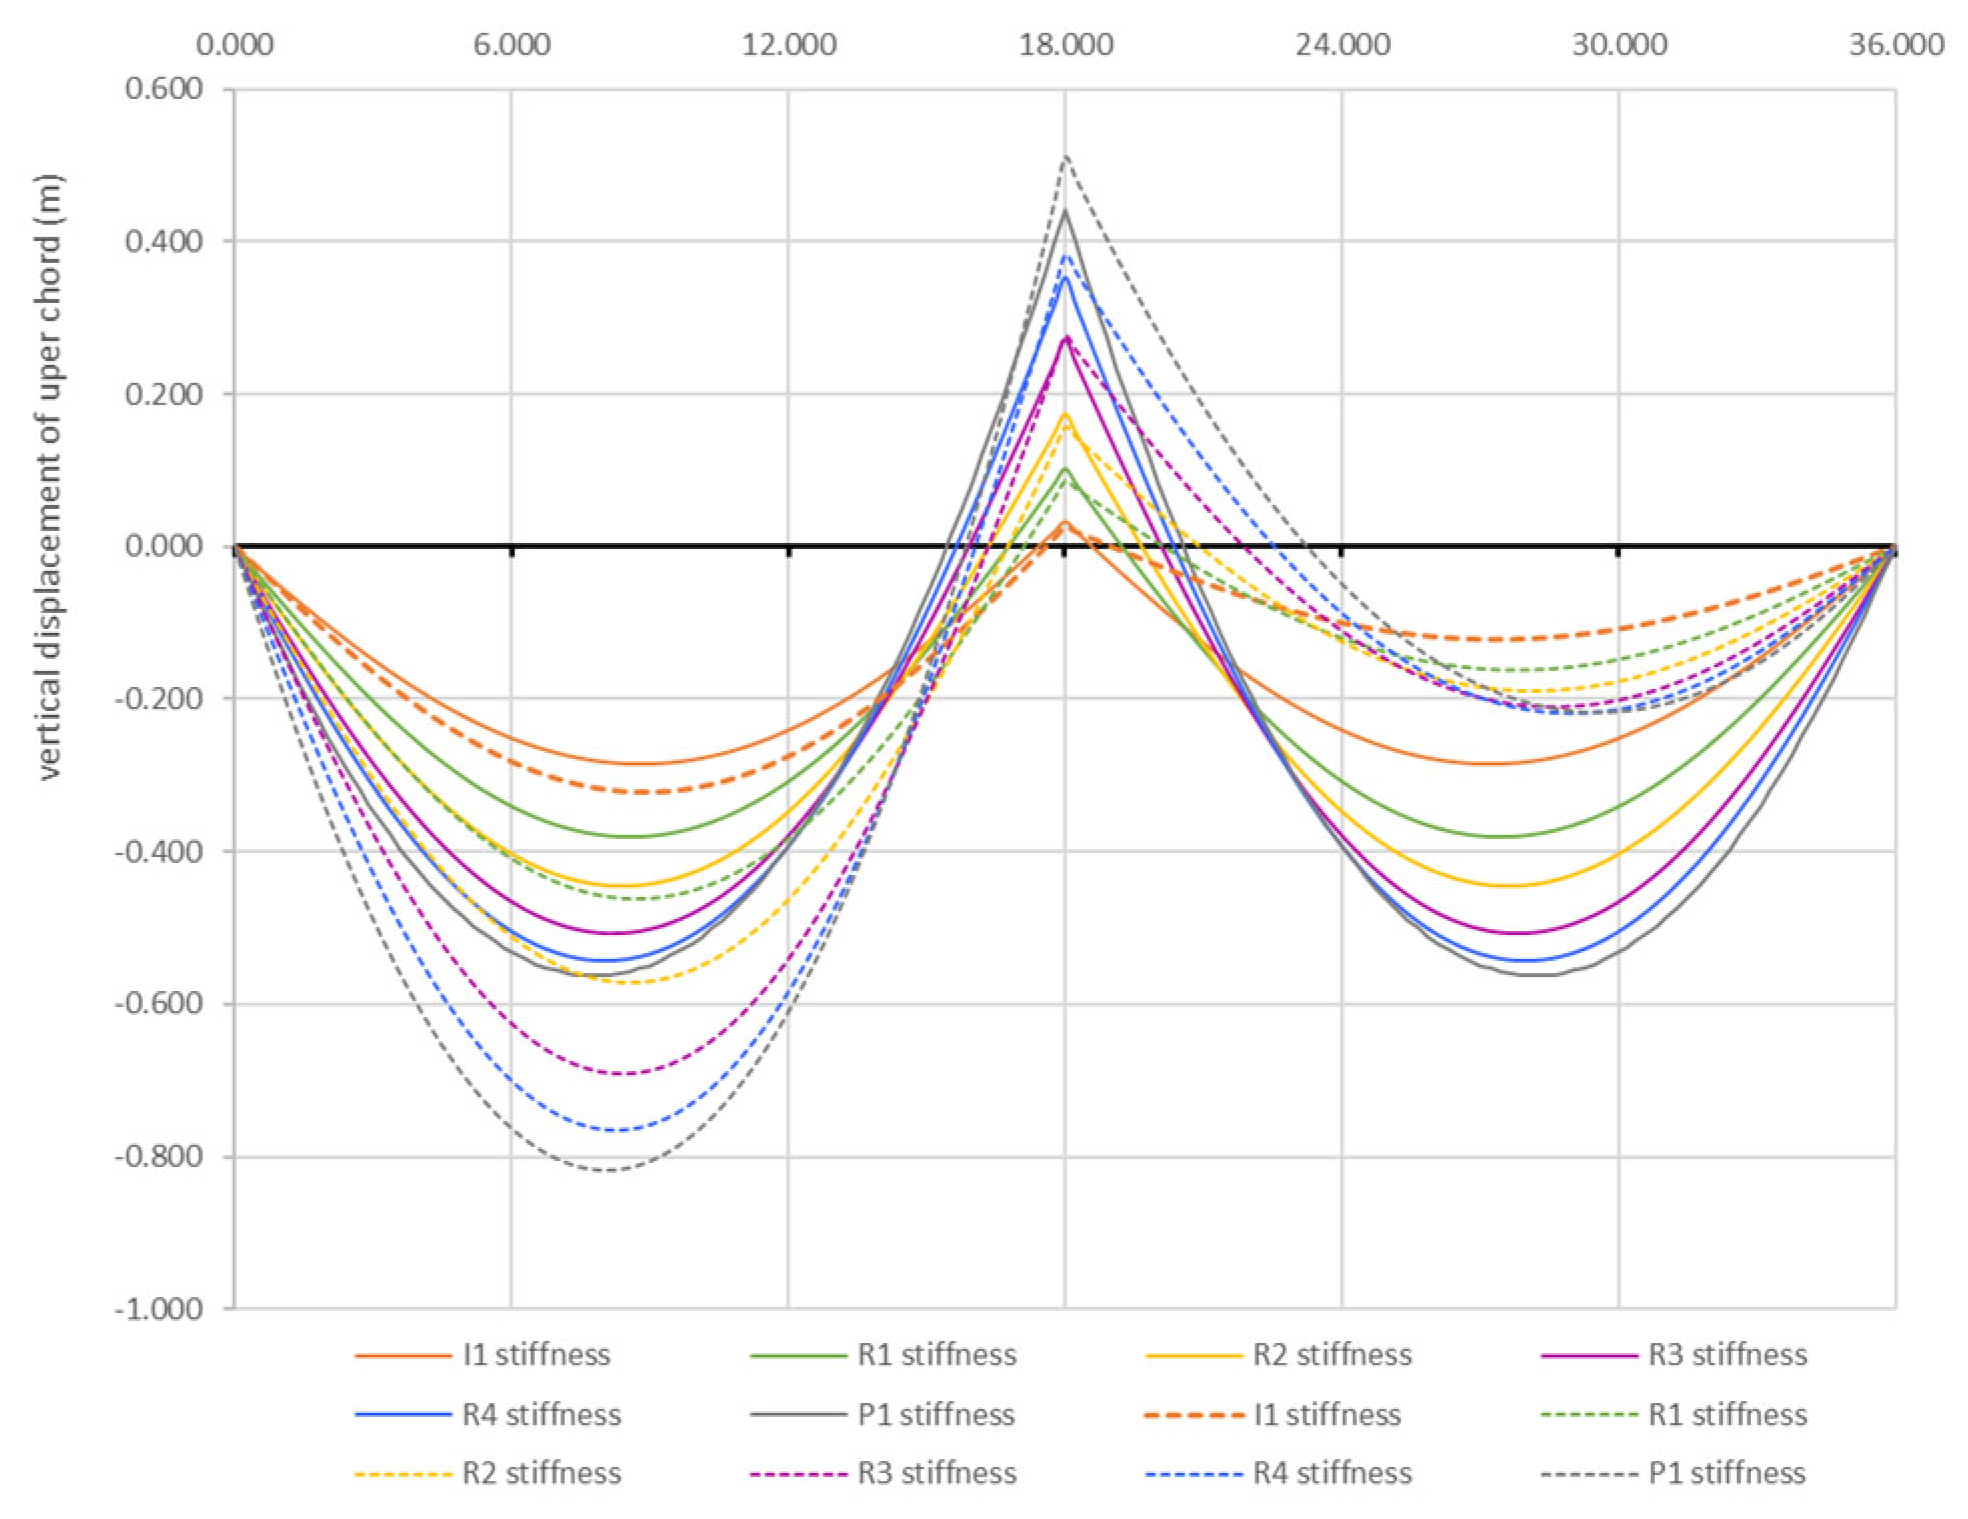Click the dashed R2 stiffness legend entry
The image size is (1968, 1519).
pyautogui.click(x=540, y=1472)
